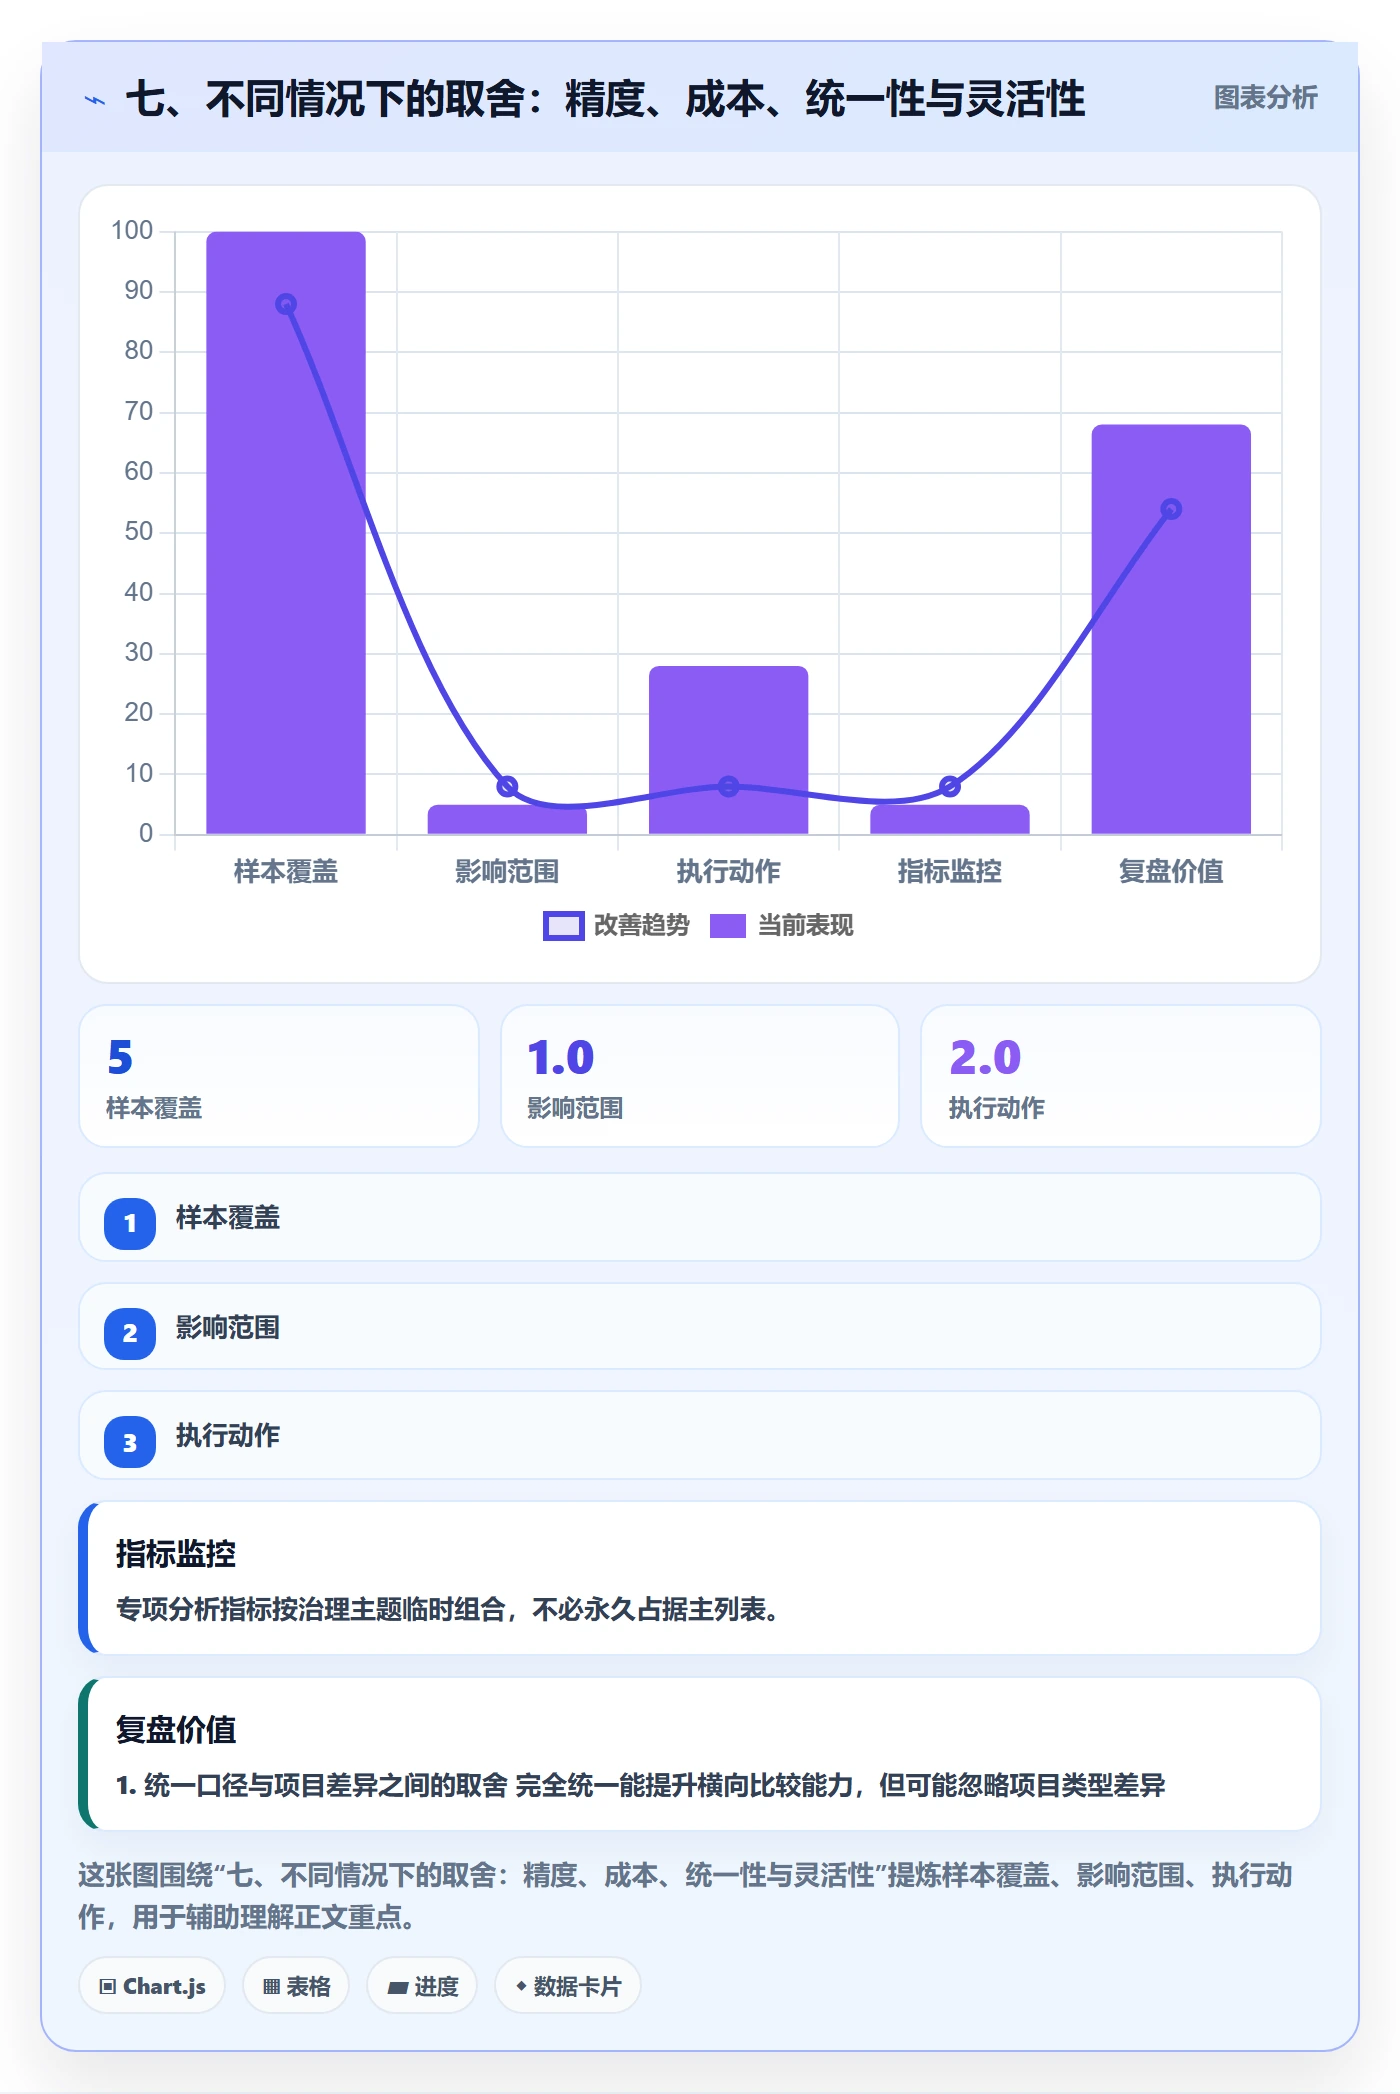Image resolution: width=1400 pixels, height=2094 pixels.
Task: Click the 表格 tag
Action: click(296, 1986)
